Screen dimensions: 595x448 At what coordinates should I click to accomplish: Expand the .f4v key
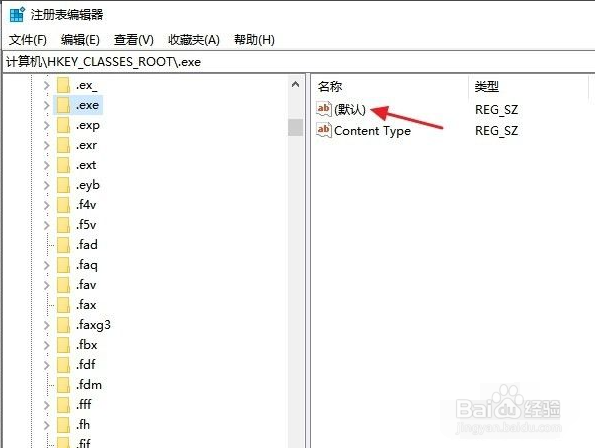coord(47,205)
